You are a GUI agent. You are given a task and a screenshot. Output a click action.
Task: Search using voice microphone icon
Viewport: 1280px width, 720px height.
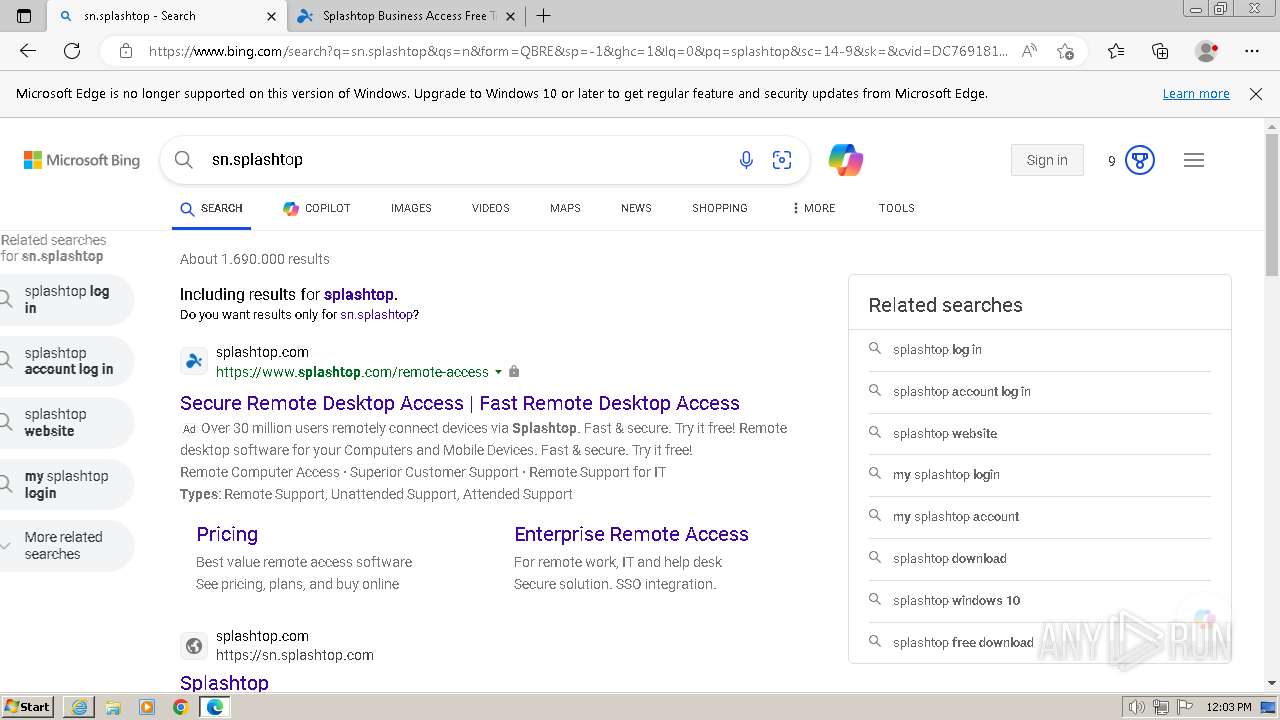coord(746,160)
